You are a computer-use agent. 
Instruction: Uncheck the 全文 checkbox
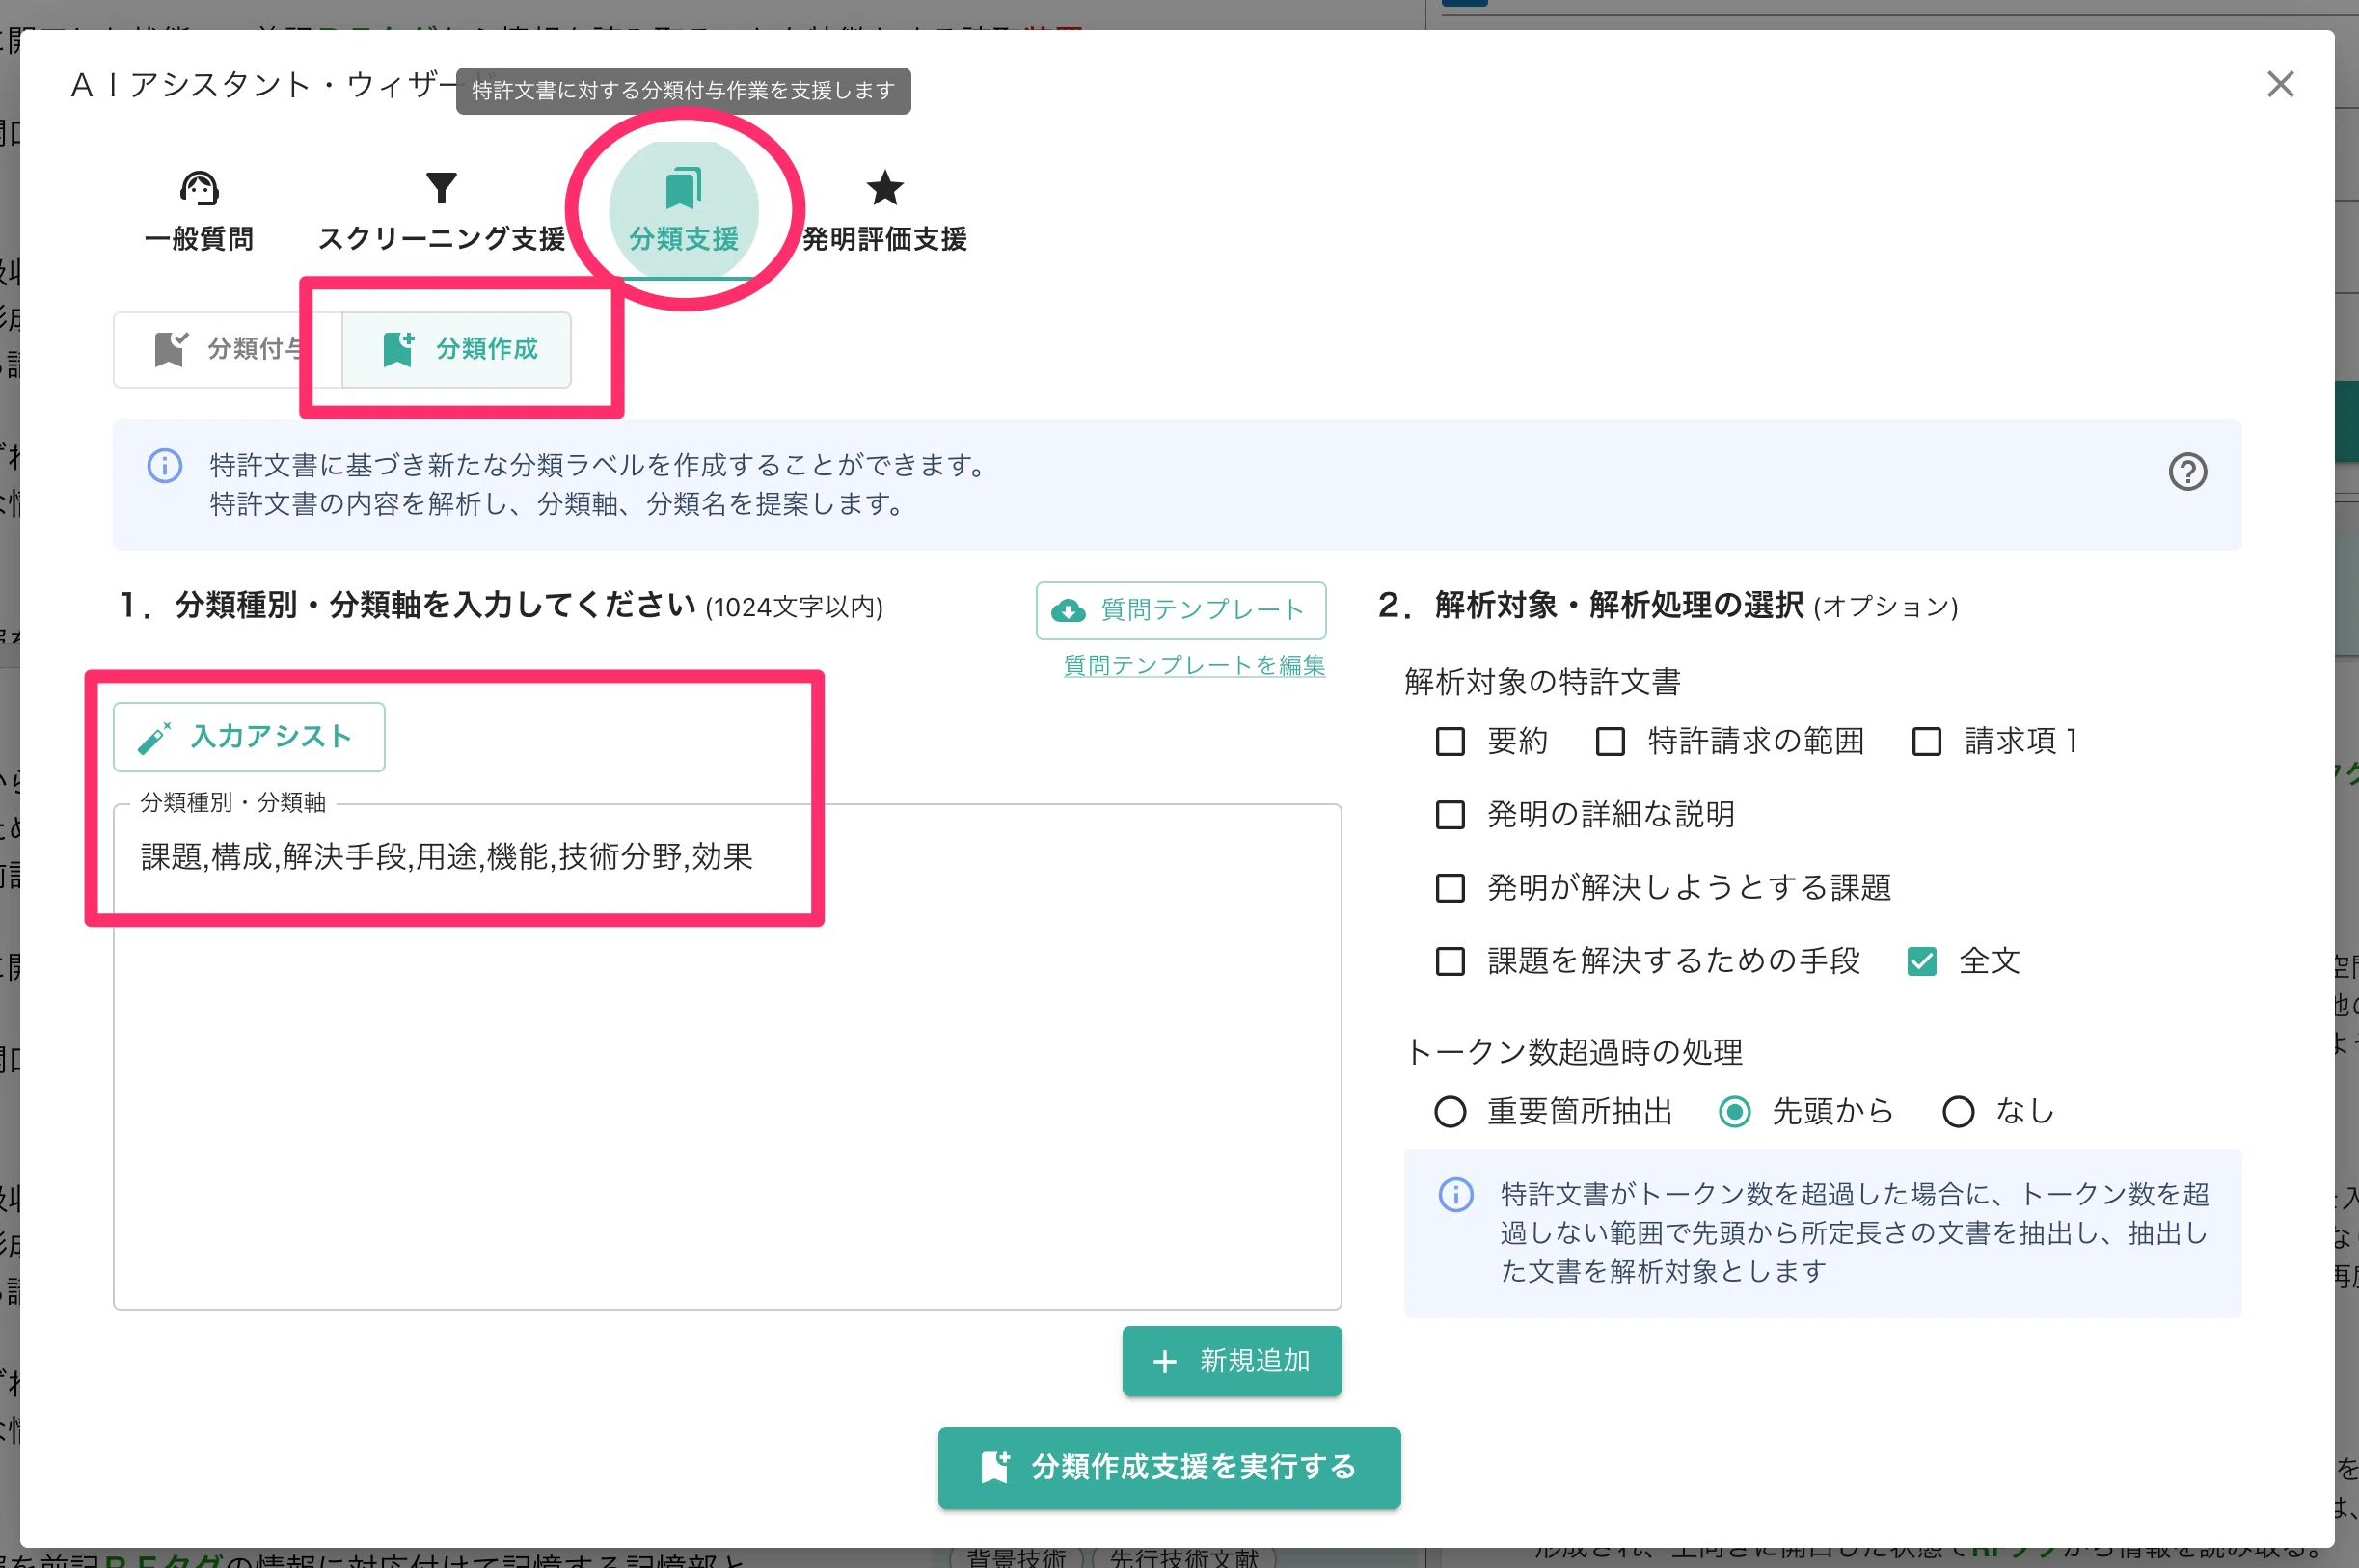(x=1922, y=961)
